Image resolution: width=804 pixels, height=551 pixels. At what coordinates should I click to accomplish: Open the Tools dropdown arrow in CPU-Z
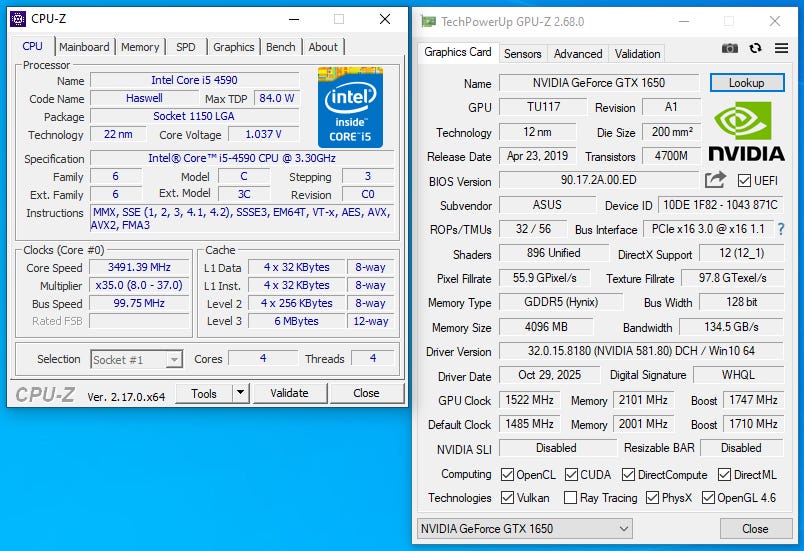pyautogui.click(x=240, y=393)
